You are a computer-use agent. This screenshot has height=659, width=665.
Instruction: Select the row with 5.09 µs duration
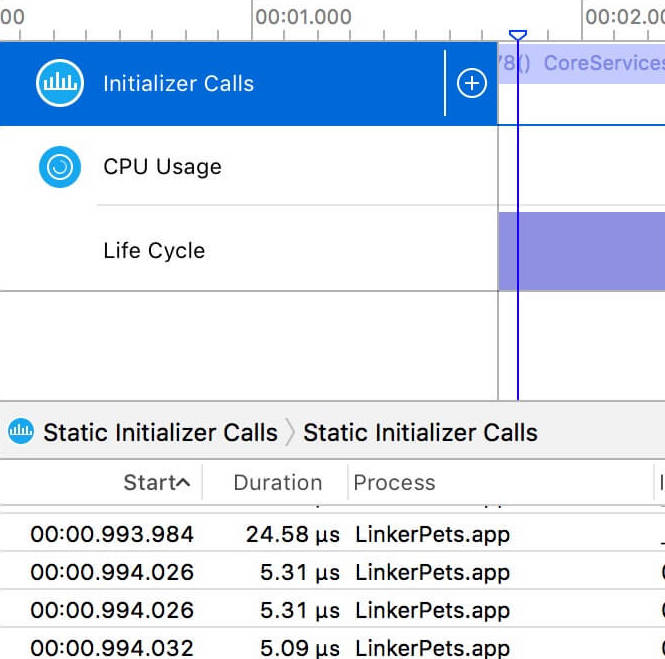(300, 647)
